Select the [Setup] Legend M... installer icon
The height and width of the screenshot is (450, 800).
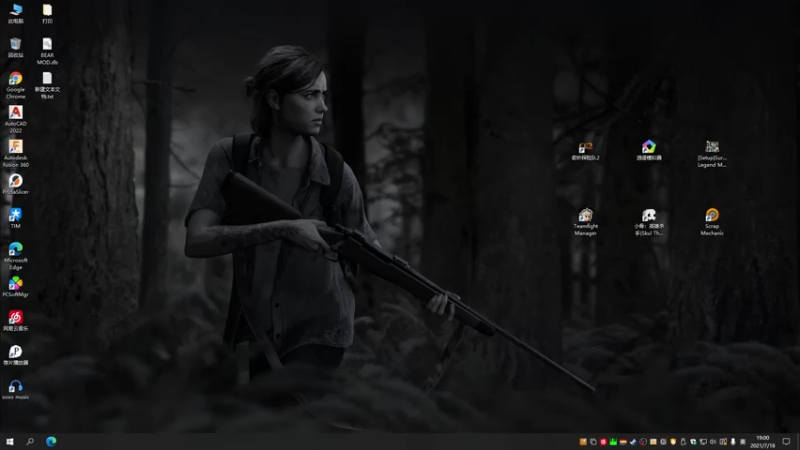click(x=712, y=154)
